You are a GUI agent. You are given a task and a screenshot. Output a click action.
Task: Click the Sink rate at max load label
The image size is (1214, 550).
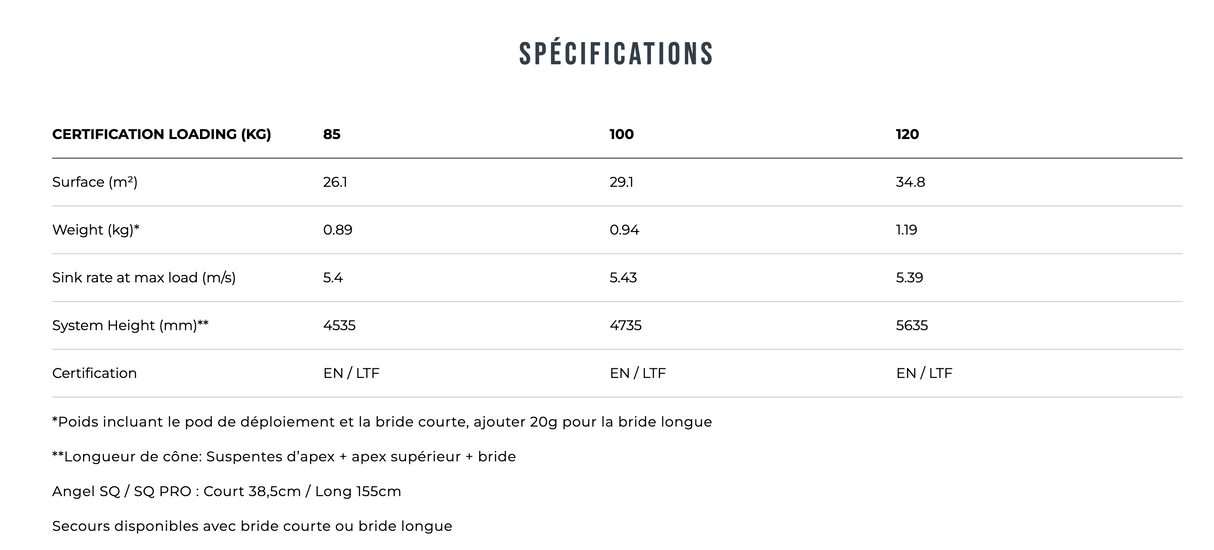[x=144, y=278]
